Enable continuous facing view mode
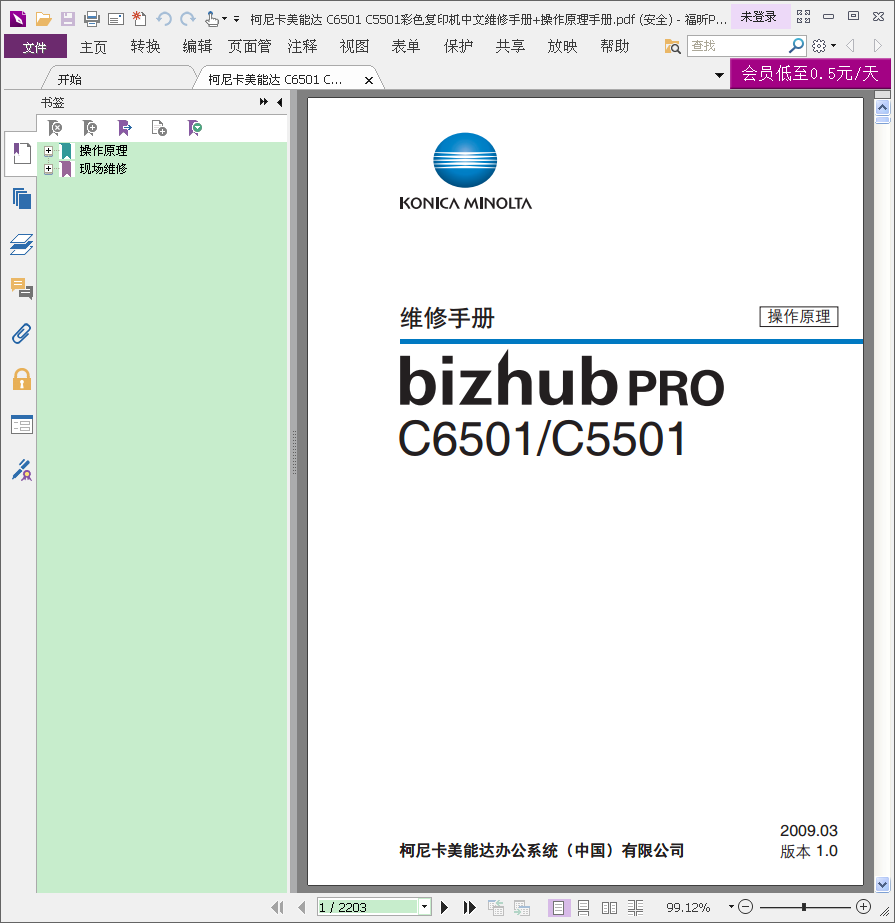Image resolution: width=895 pixels, height=923 pixels. pyautogui.click(x=635, y=908)
